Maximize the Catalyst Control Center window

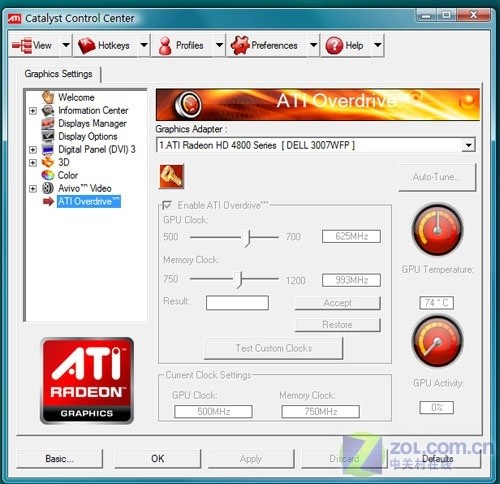pos(446,15)
